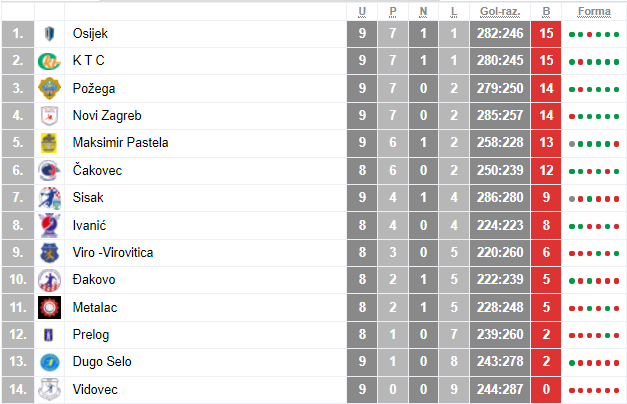
Task: Click Vidovec's form dots indicator
Action: 594,389
